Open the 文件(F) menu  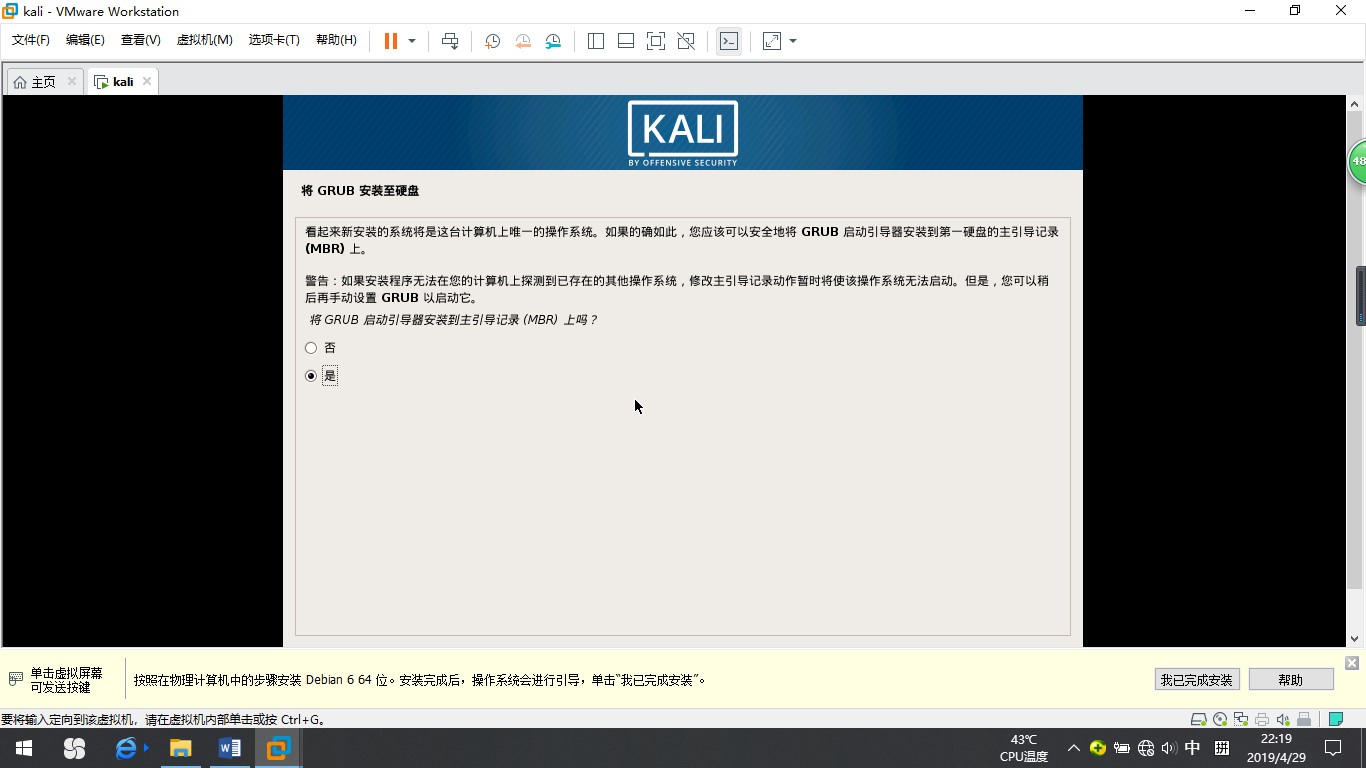tap(31, 40)
